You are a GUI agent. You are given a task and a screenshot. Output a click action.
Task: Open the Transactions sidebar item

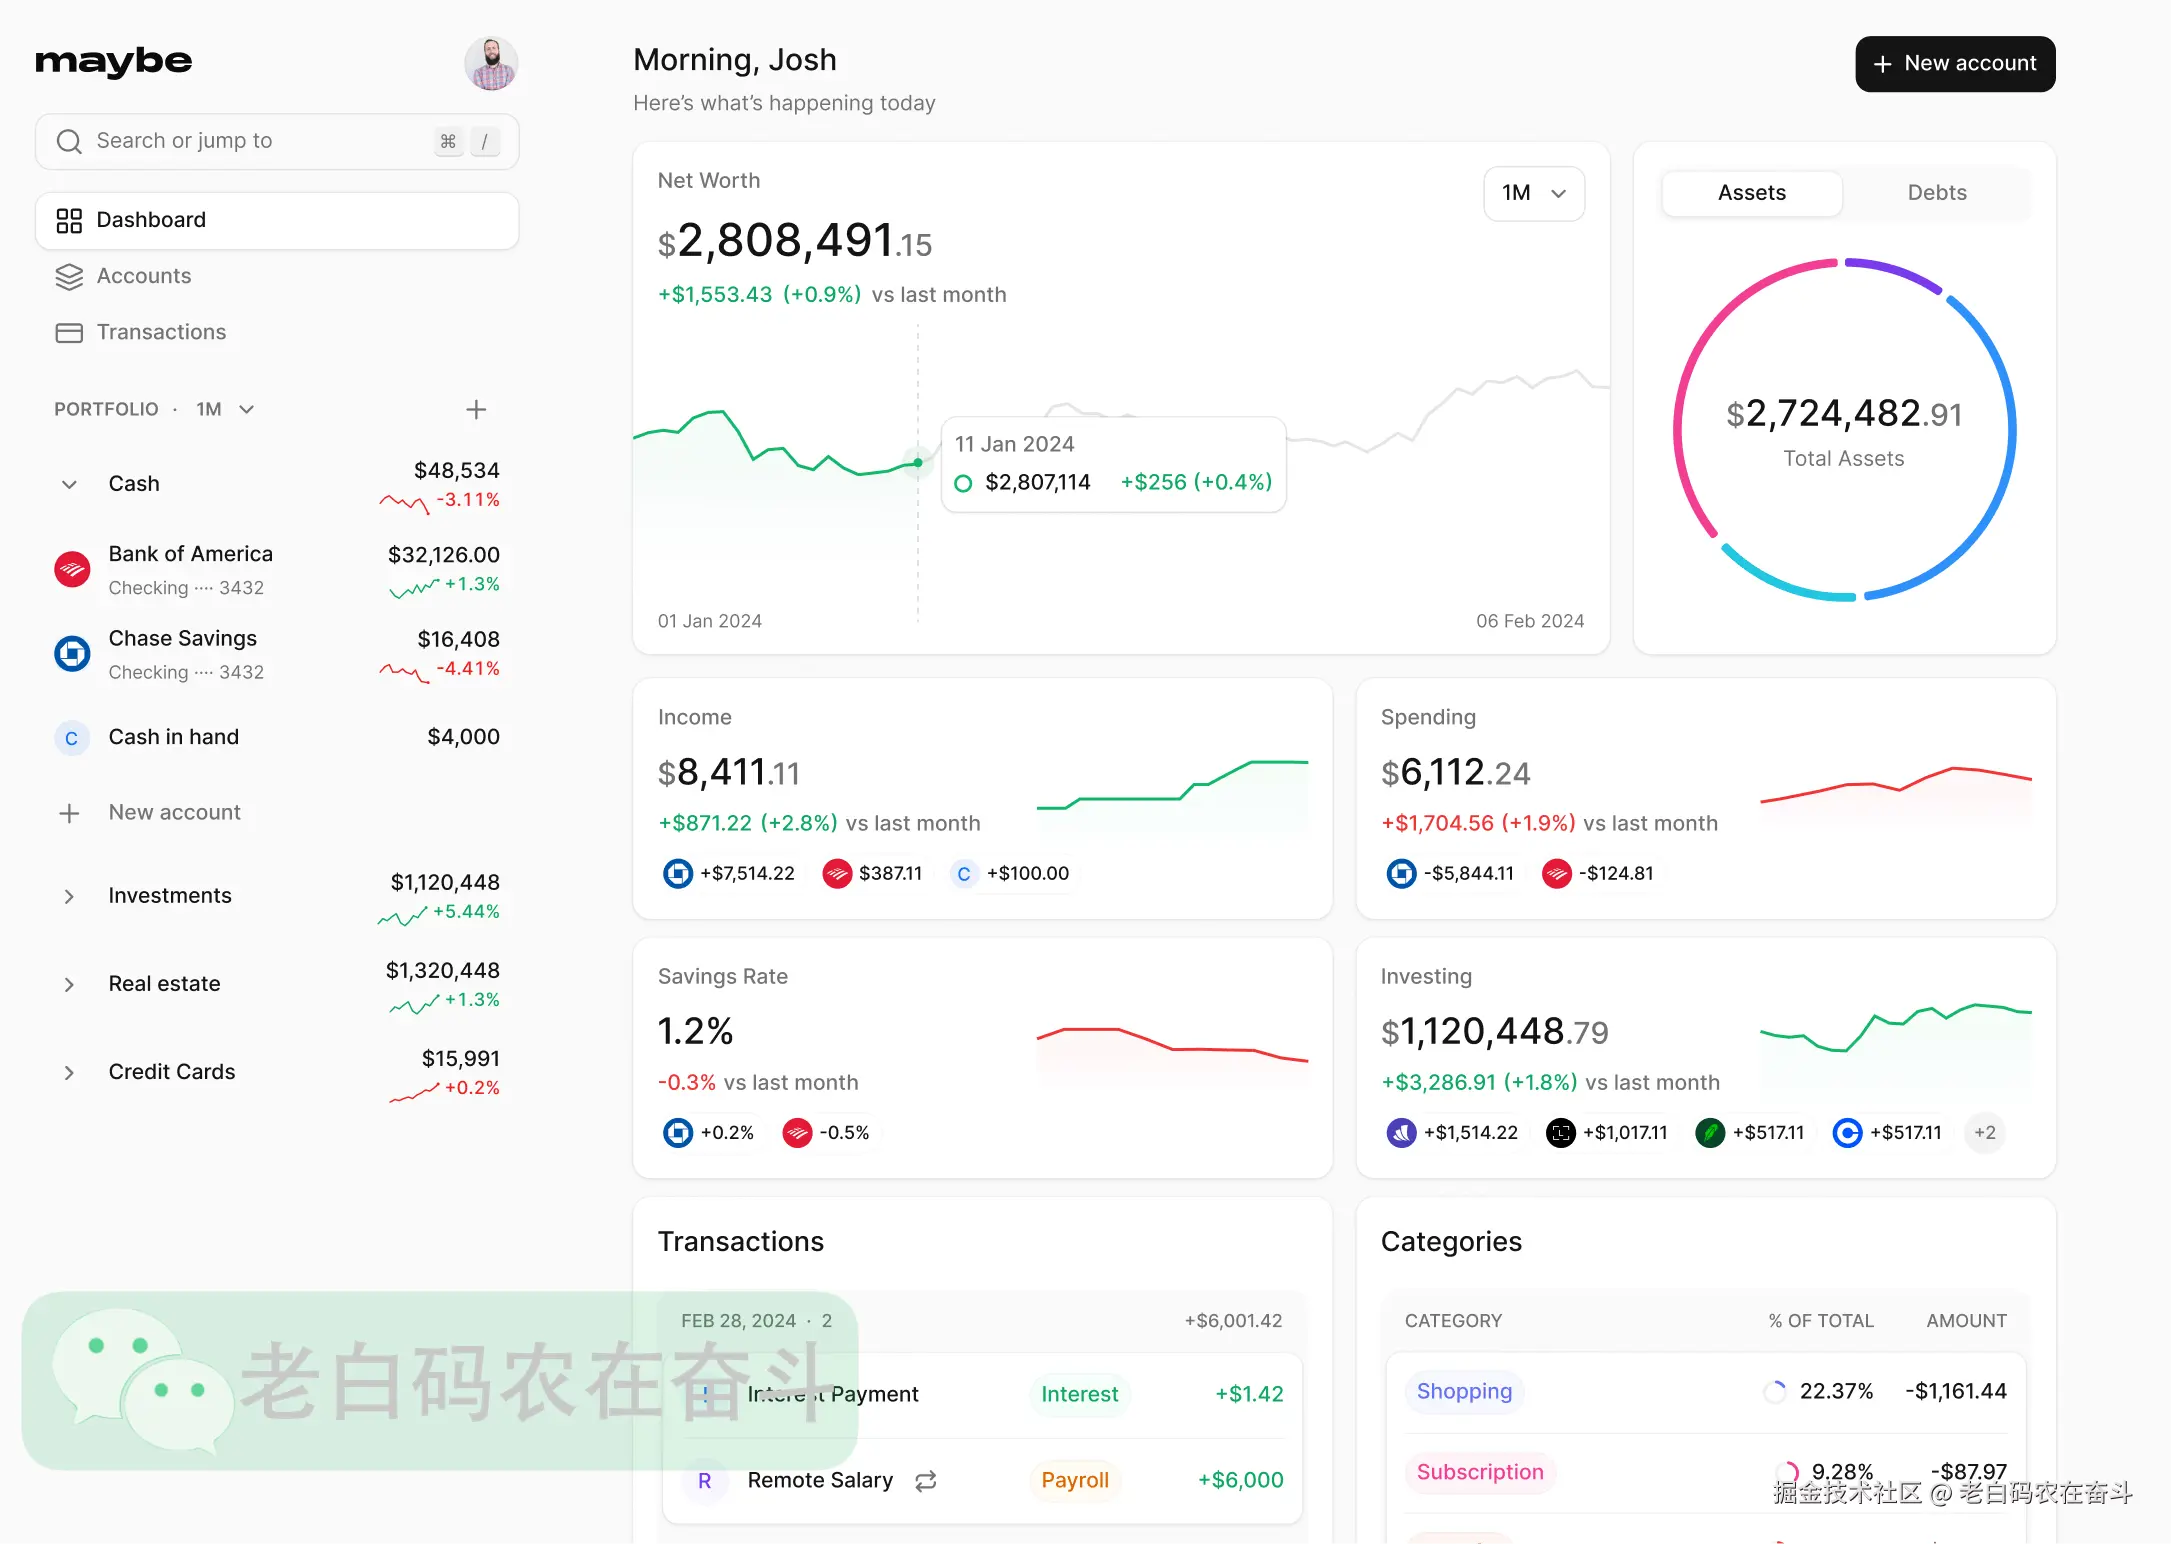click(x=160, y=332)
